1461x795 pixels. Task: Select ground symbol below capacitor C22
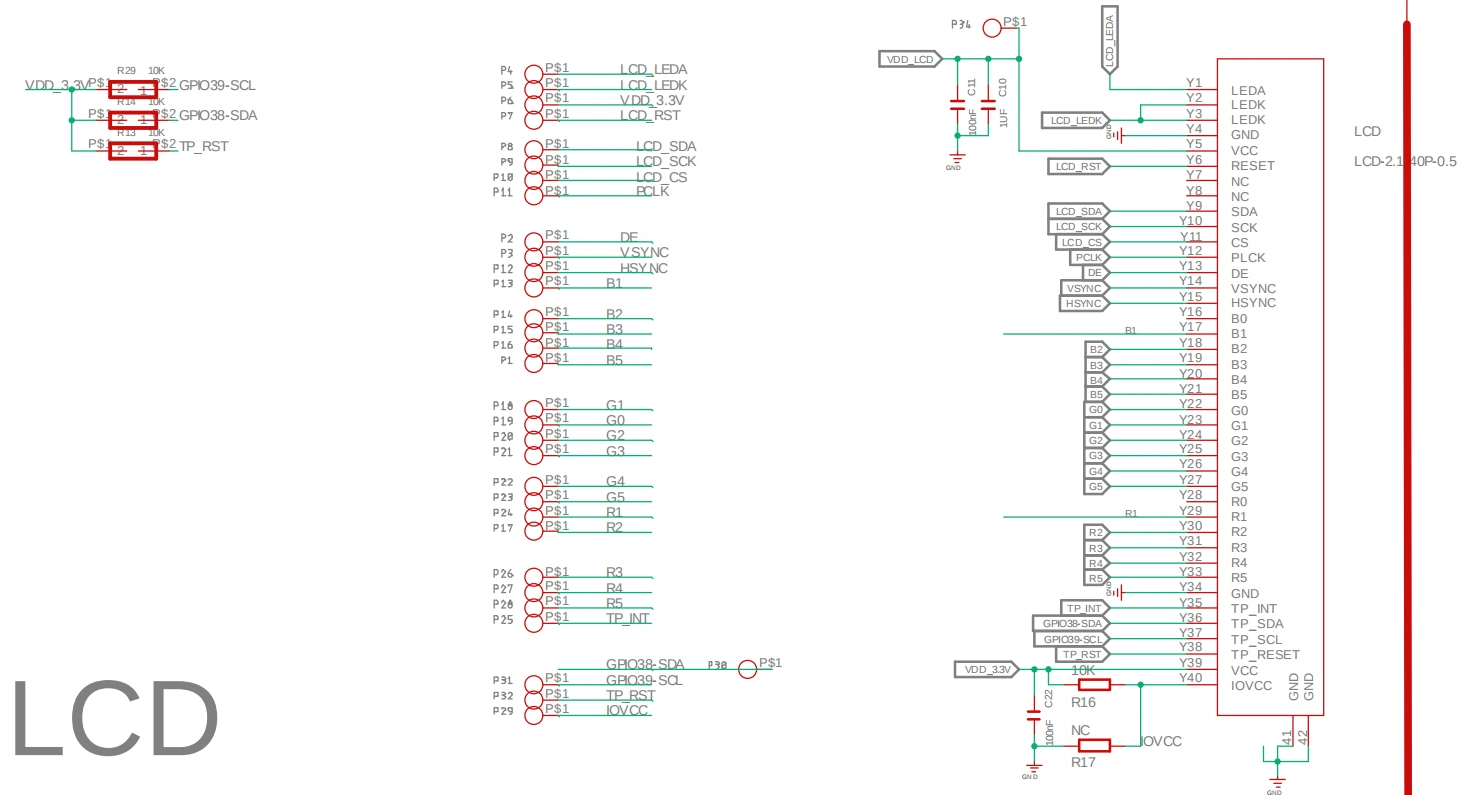pos(1033,769)
